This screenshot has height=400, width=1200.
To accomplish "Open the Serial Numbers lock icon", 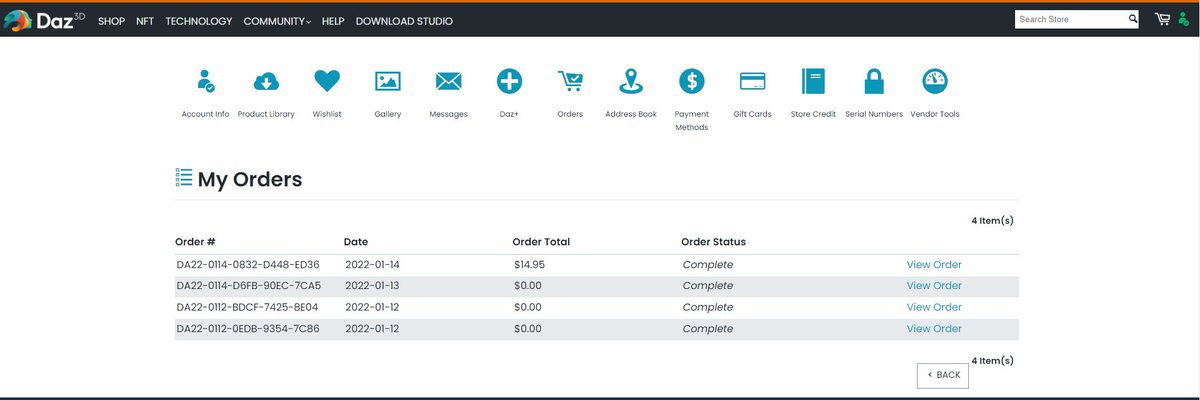I will pyautogui.click(x=874, y=81).
